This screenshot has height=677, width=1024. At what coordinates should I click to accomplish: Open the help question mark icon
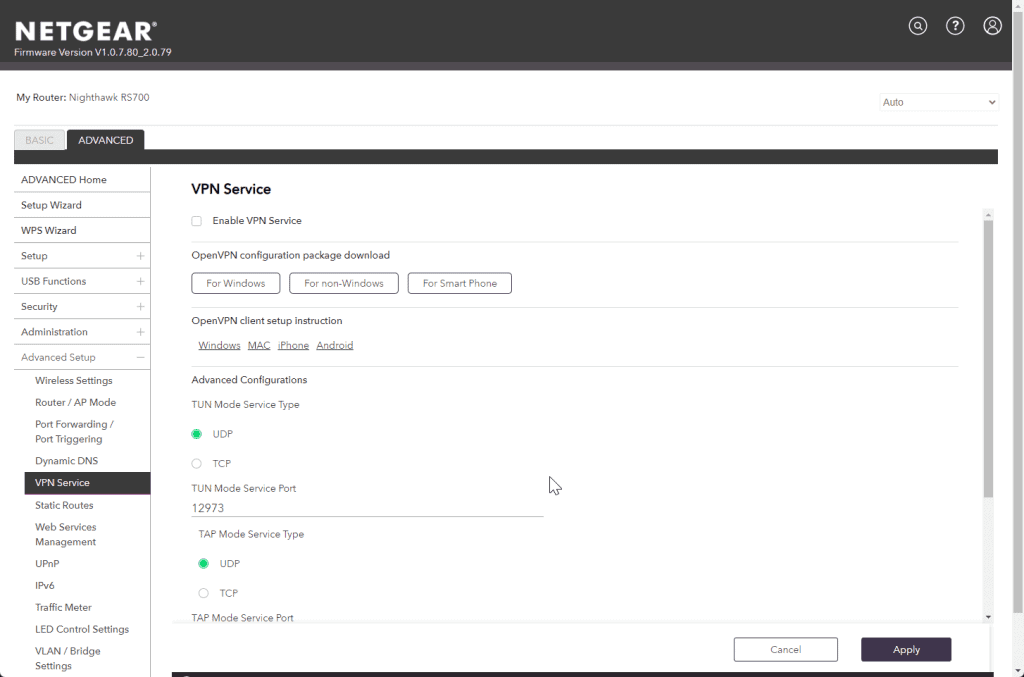(x=955, y=26)
